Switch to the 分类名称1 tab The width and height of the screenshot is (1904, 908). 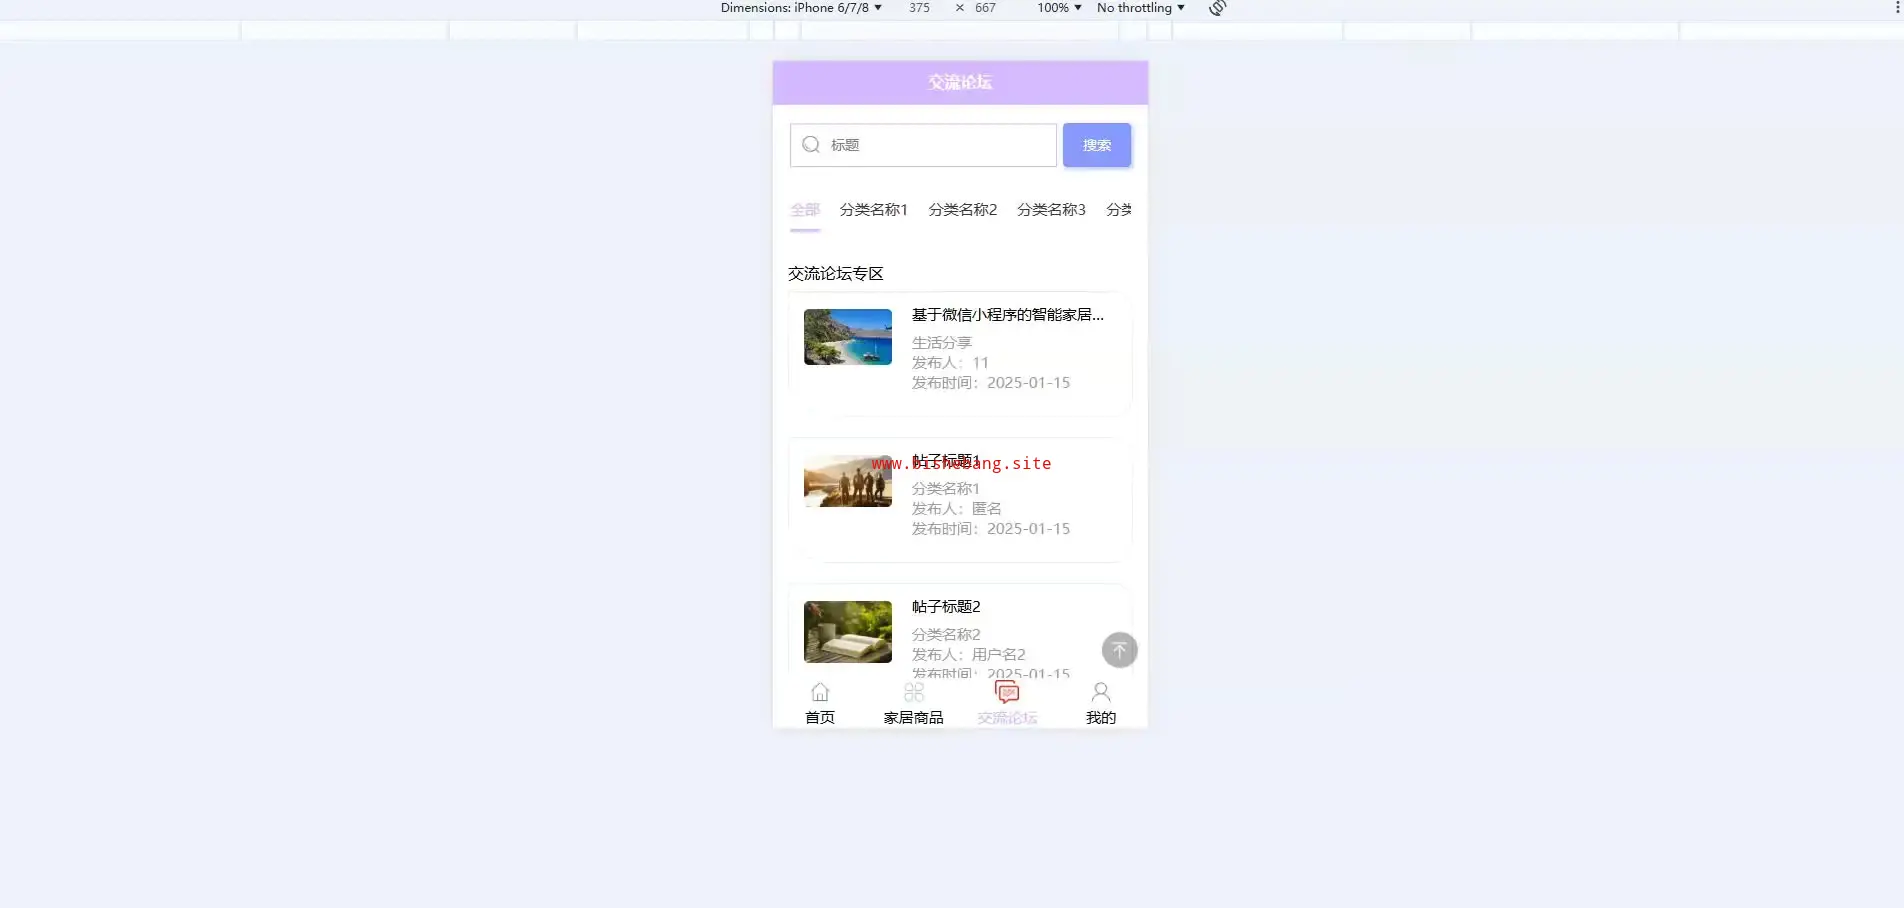tap(873, 210)
